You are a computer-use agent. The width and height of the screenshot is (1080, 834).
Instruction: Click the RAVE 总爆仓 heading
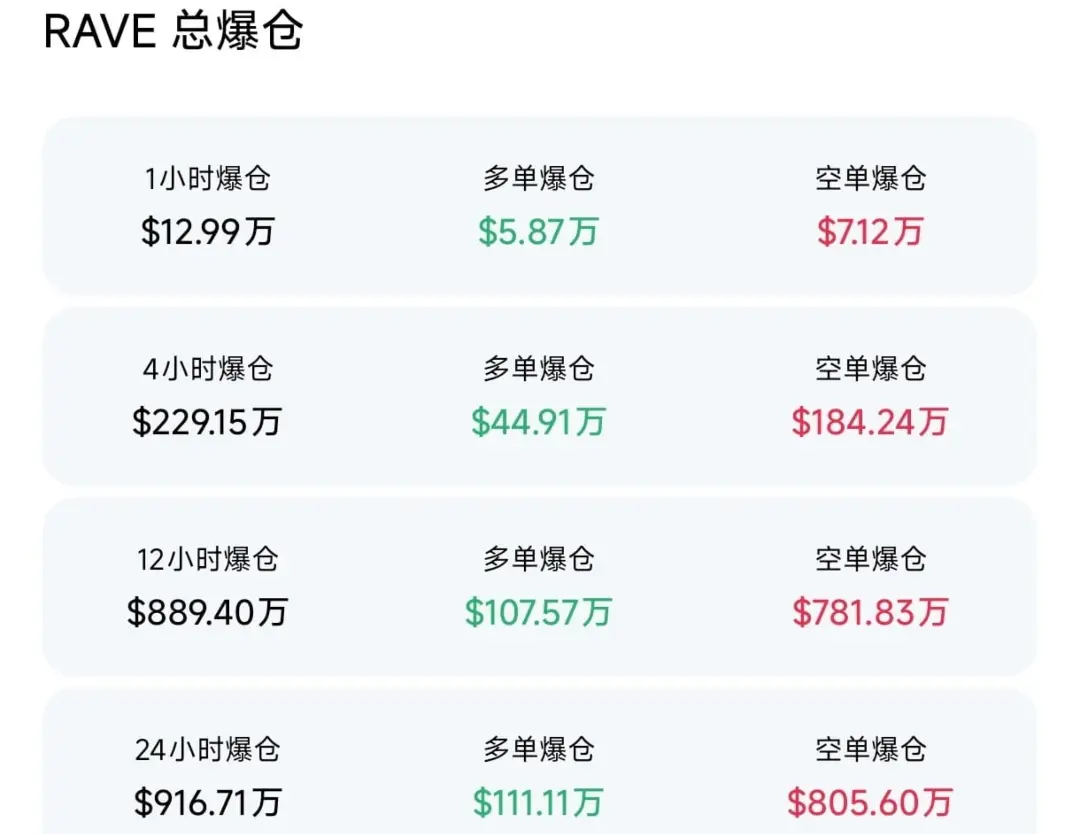coord(173,32)
